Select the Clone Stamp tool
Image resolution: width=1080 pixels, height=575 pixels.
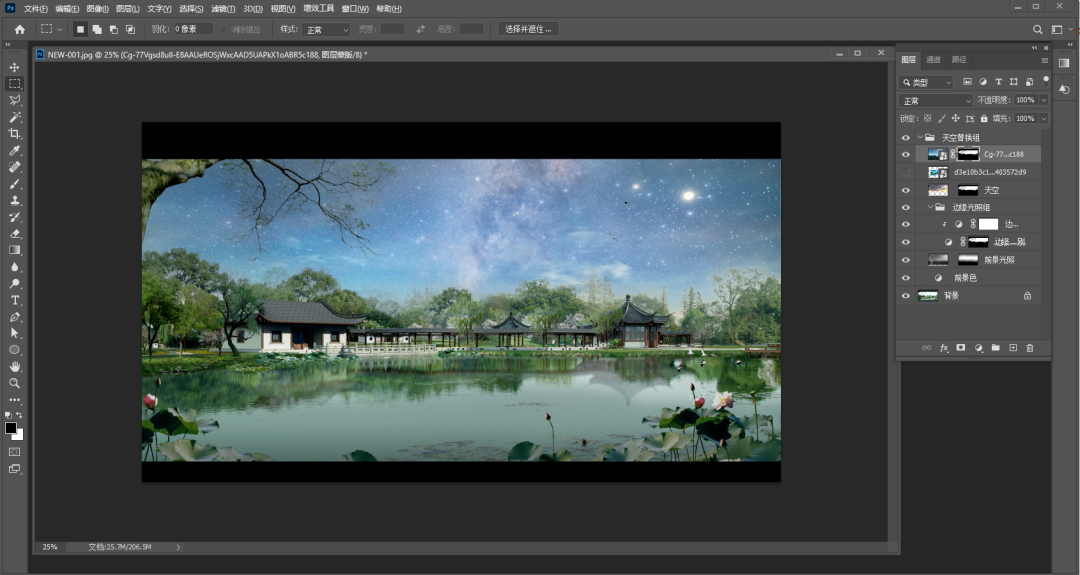[14, 200]
